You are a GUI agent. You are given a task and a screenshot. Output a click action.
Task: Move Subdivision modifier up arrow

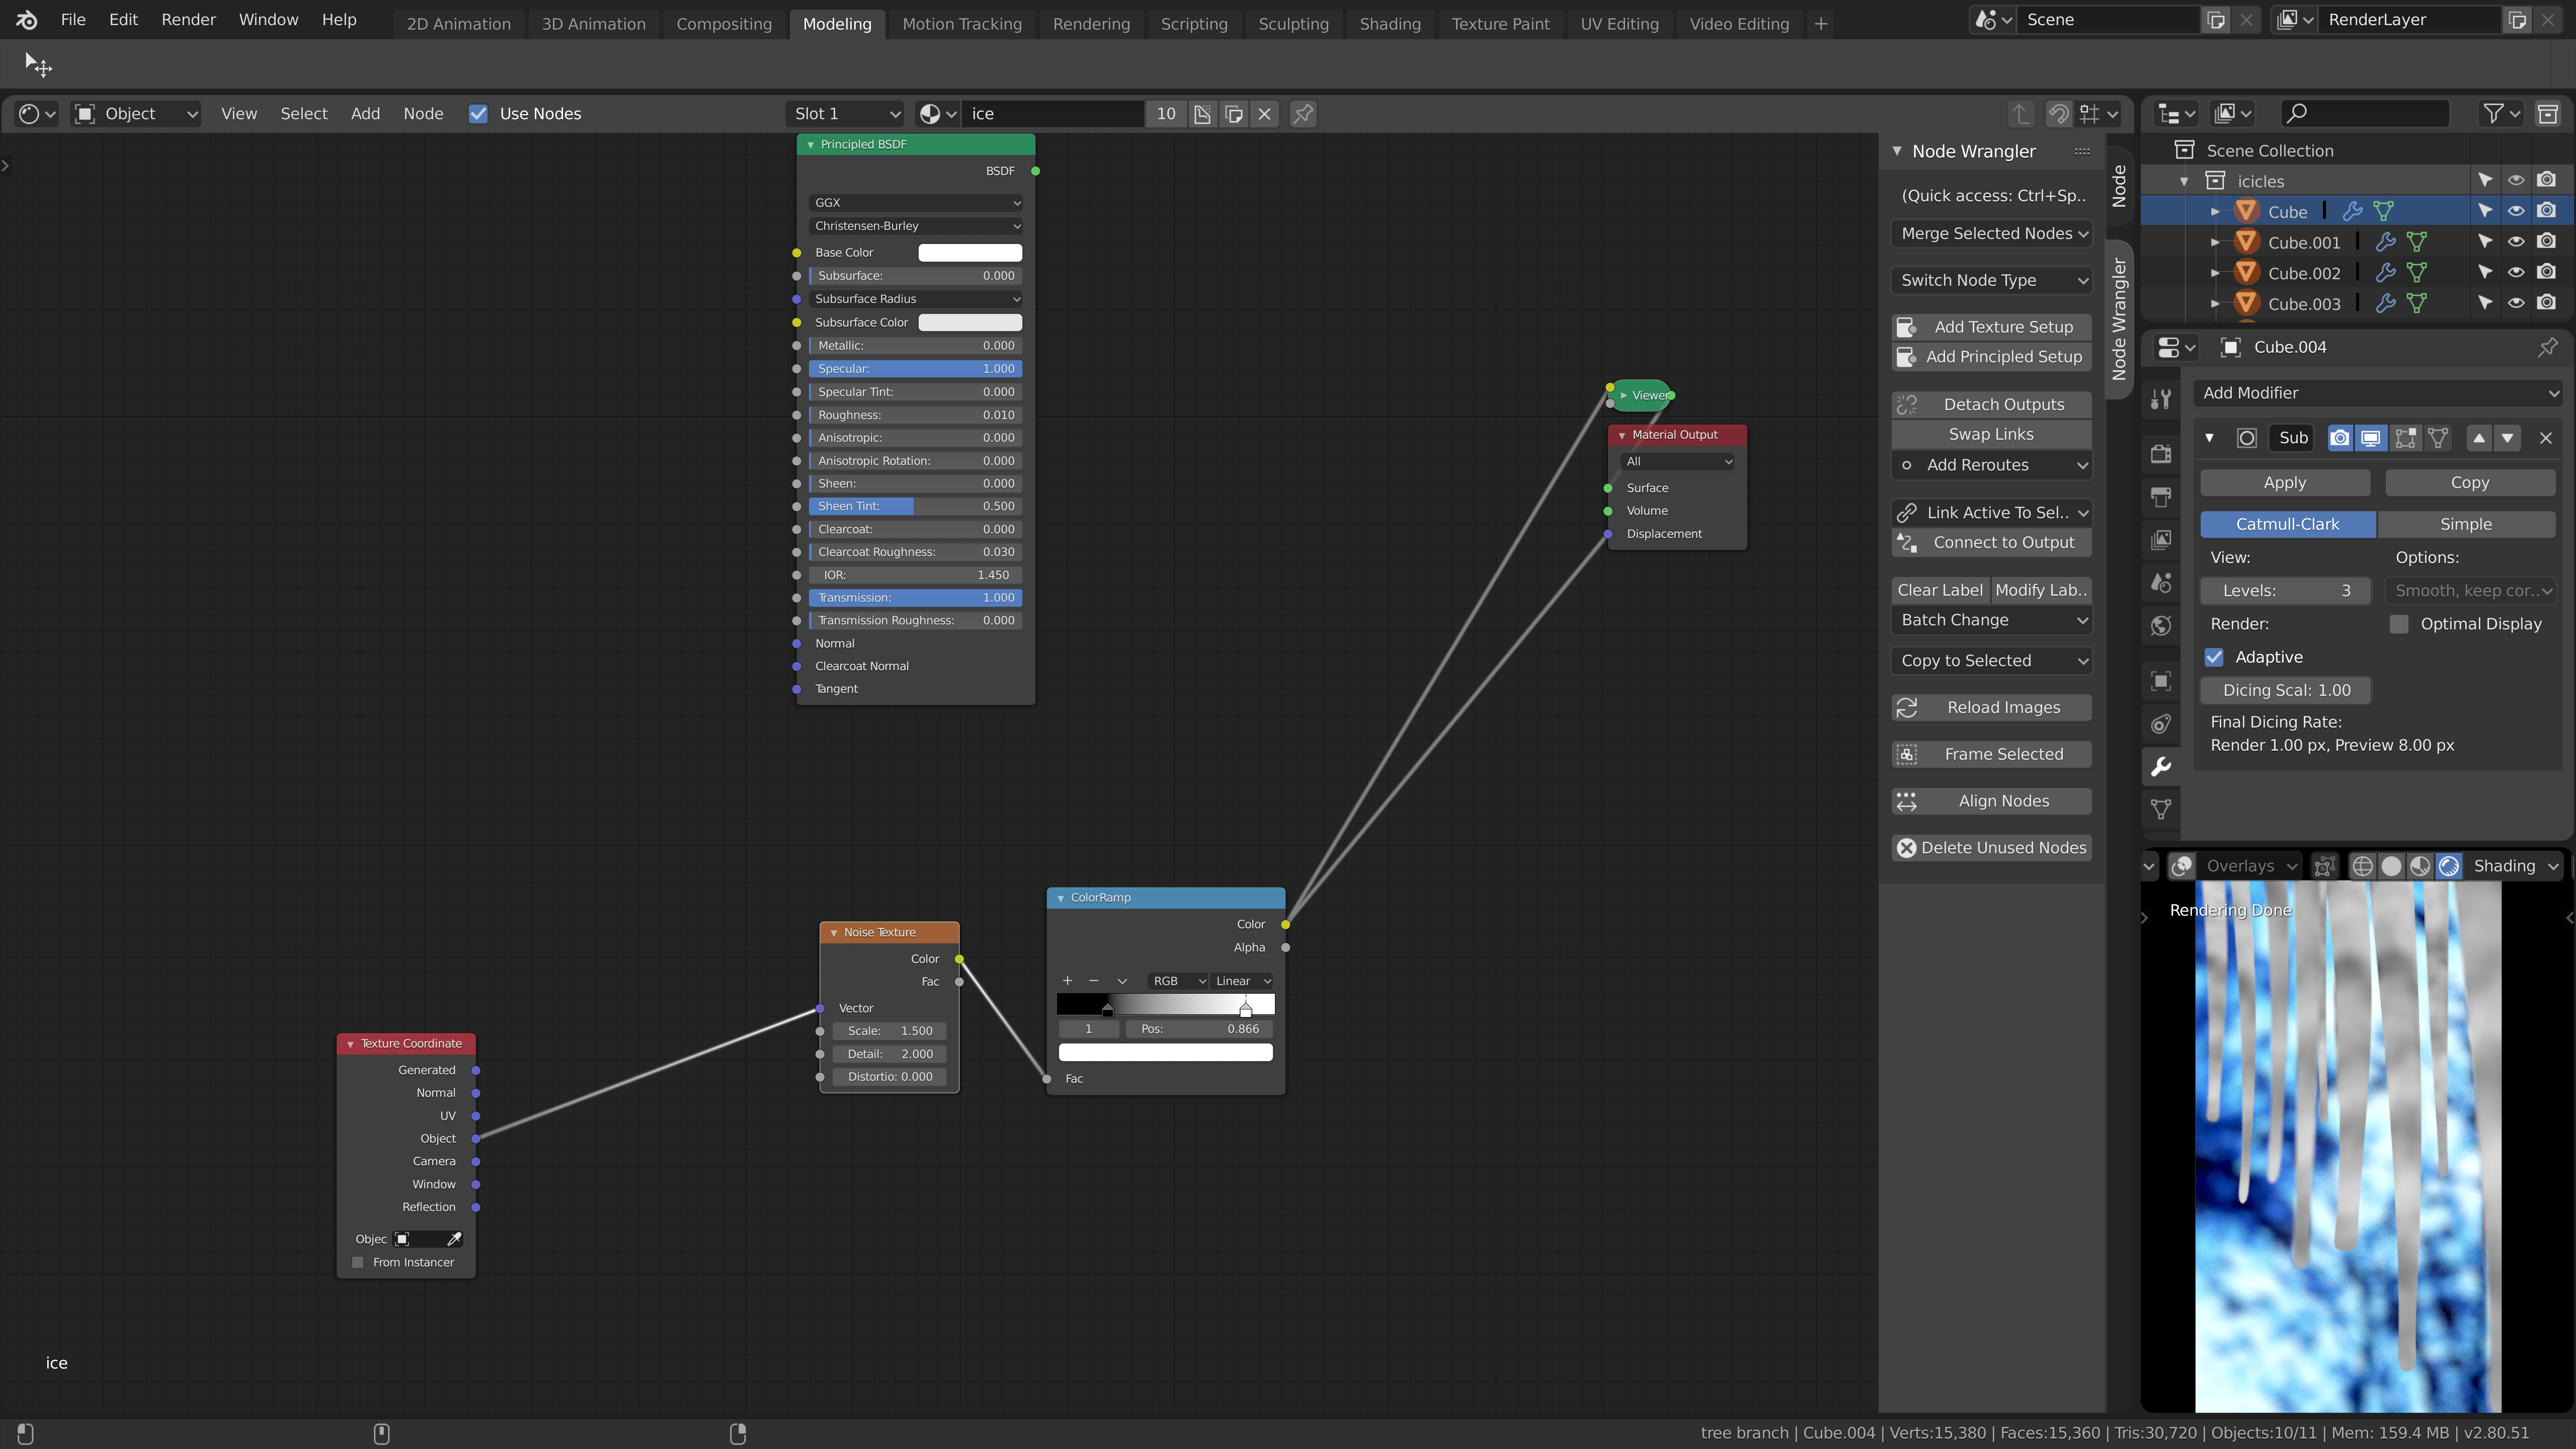(2479, 438)
